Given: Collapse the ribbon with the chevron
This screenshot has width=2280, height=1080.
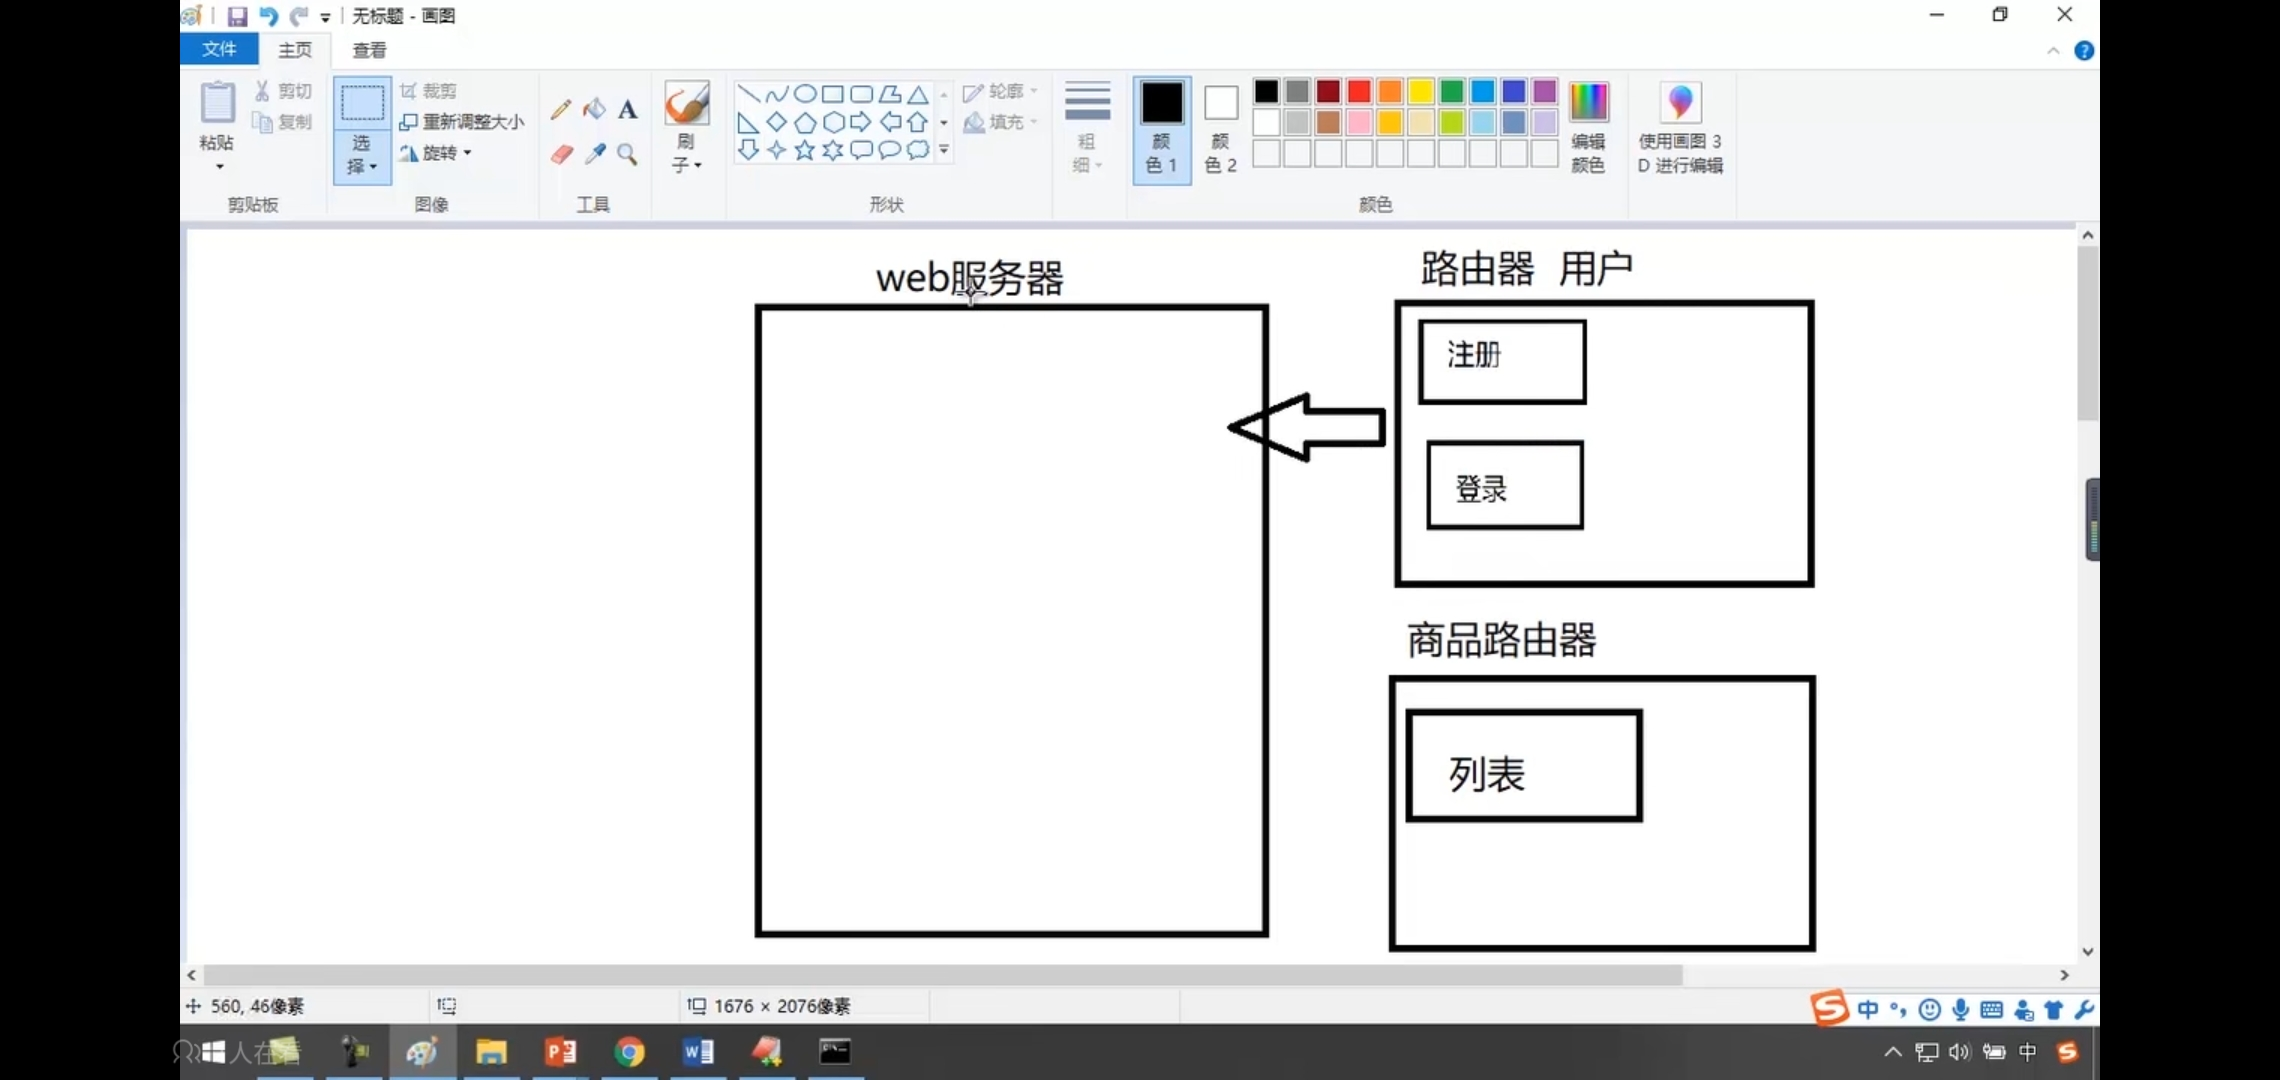Looking at the screenshot, I should pyautogui.click(x=2053, y=51).
